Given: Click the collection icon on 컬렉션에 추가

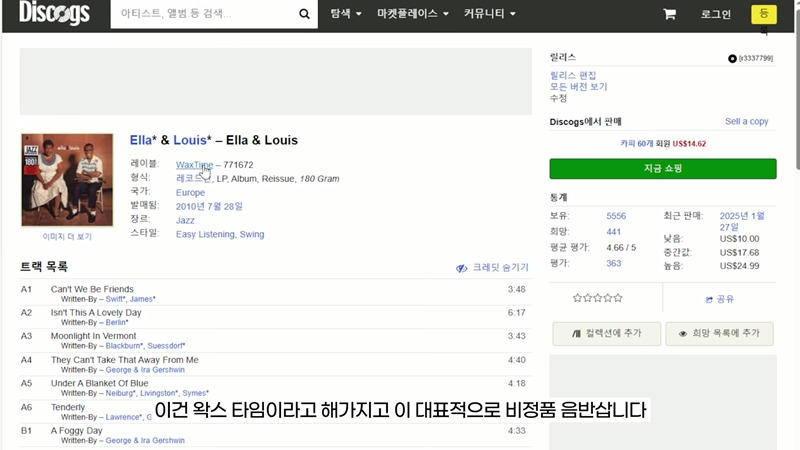Looking at the screenshot, I should coord(576,334).
